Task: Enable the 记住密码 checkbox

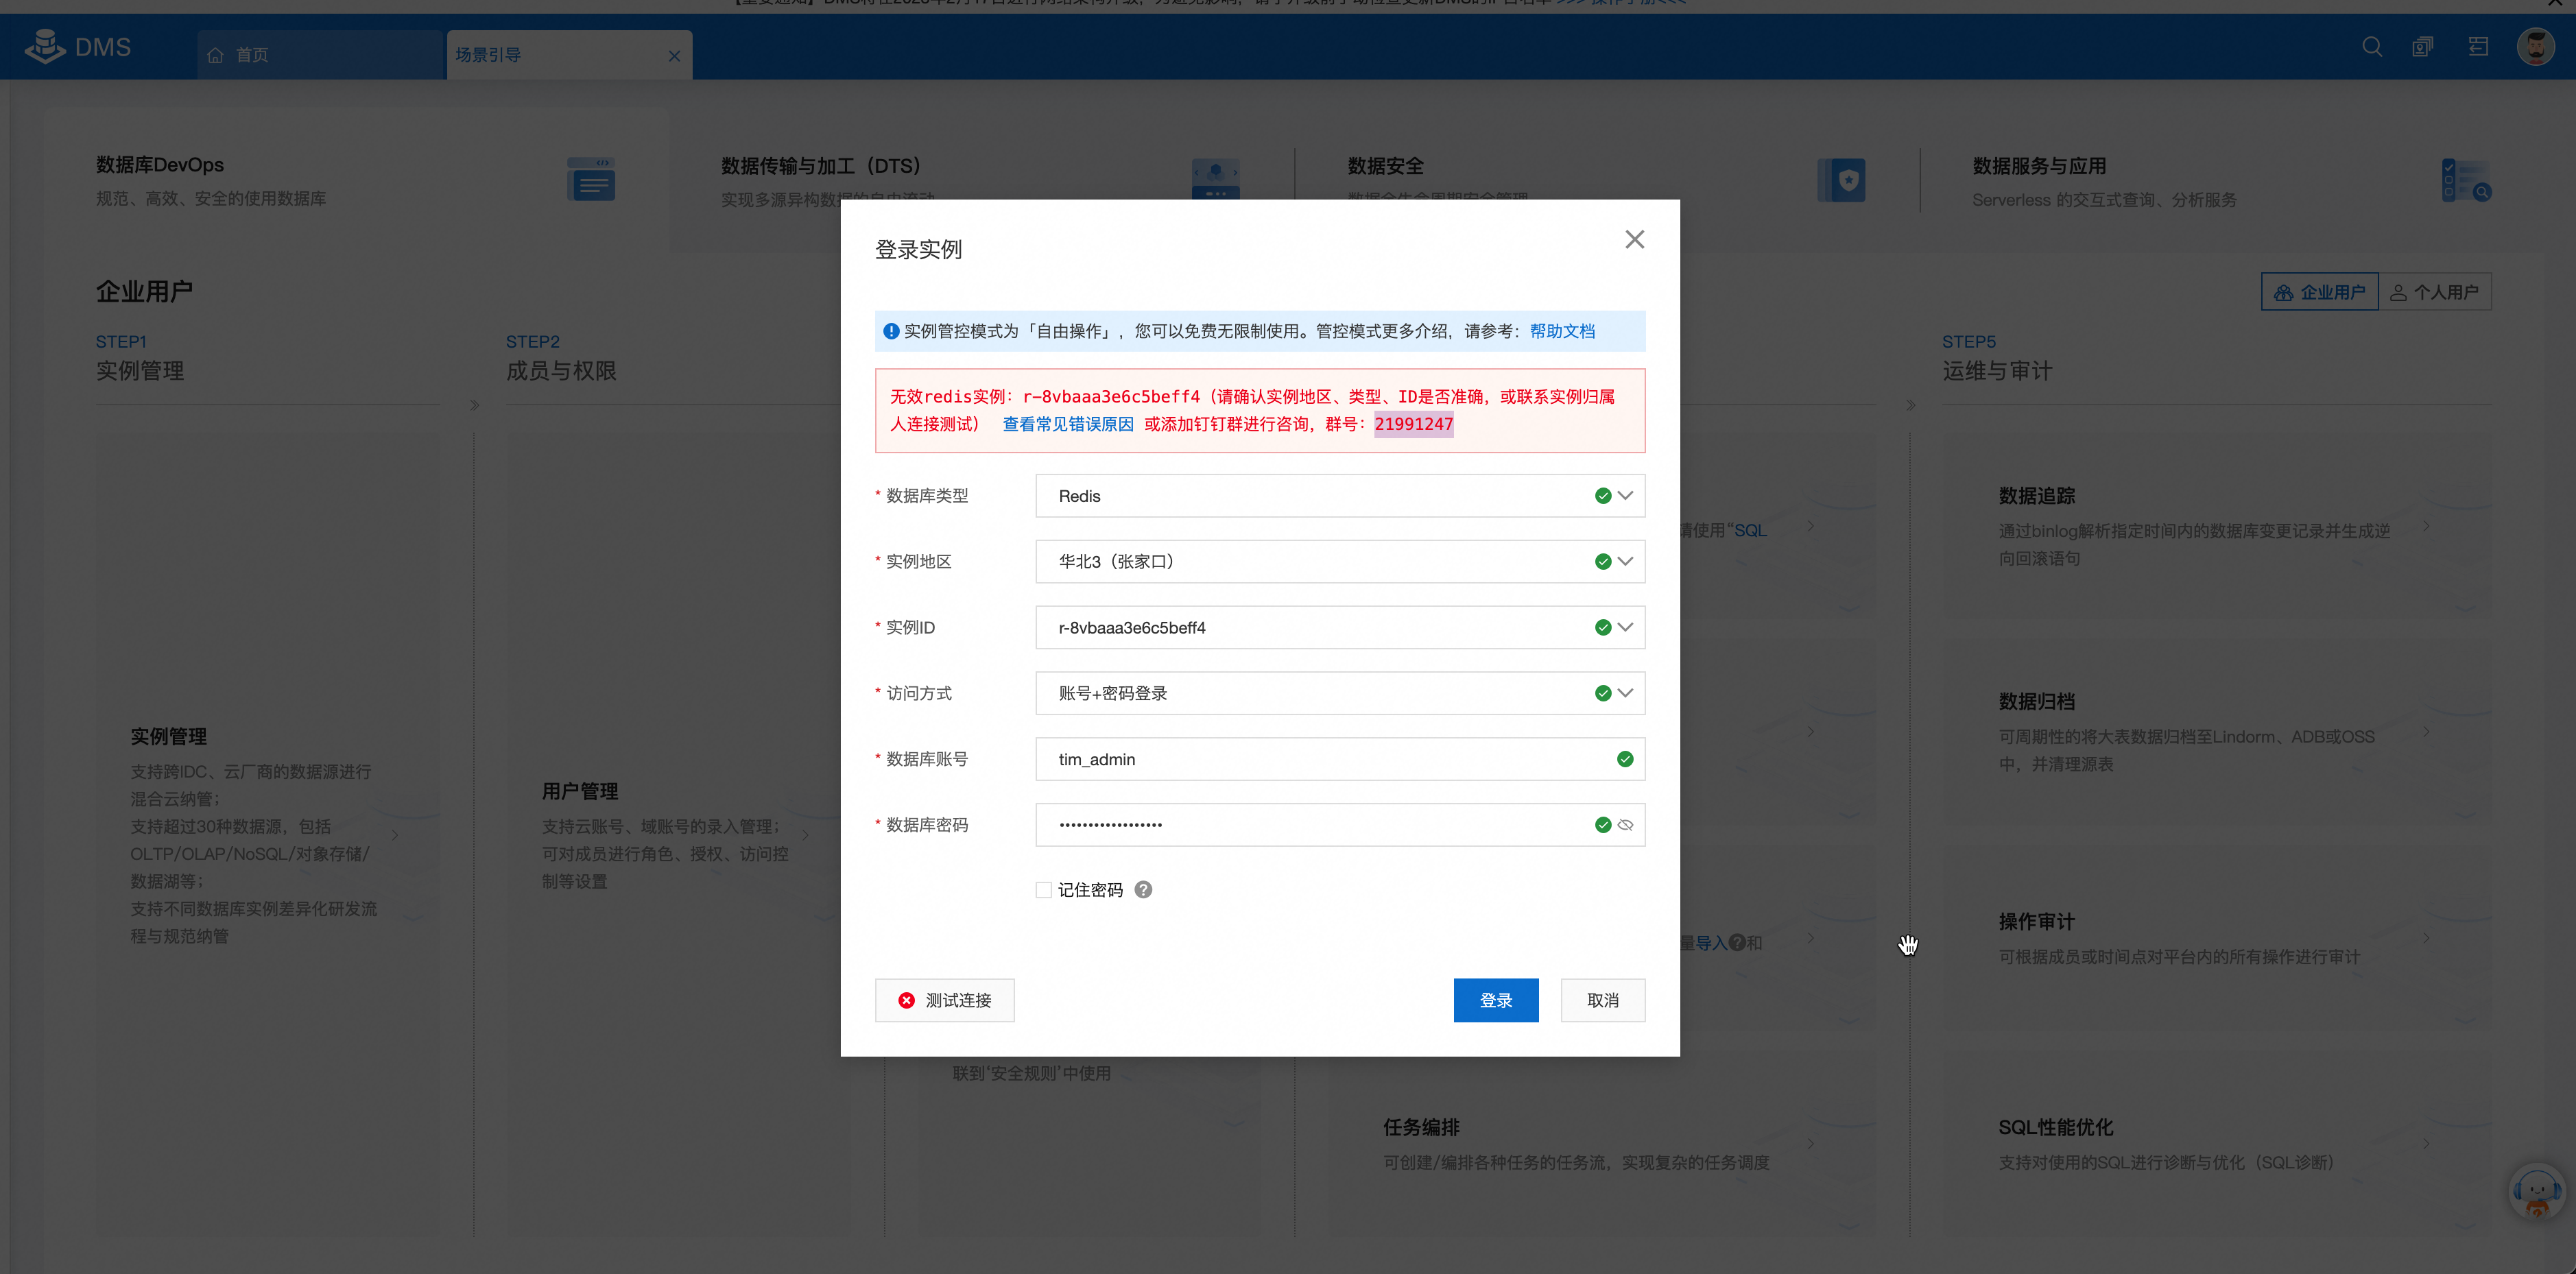Action: [1043, 890]
